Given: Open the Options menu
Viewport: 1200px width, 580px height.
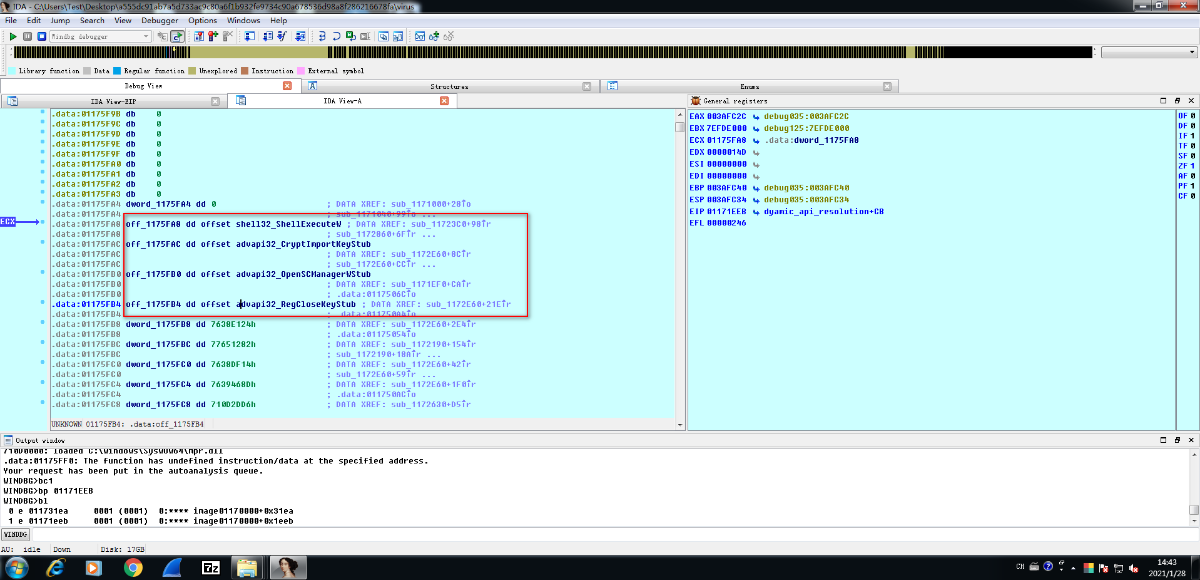Looking at the screenshot, I should click(x=202, y=20).
